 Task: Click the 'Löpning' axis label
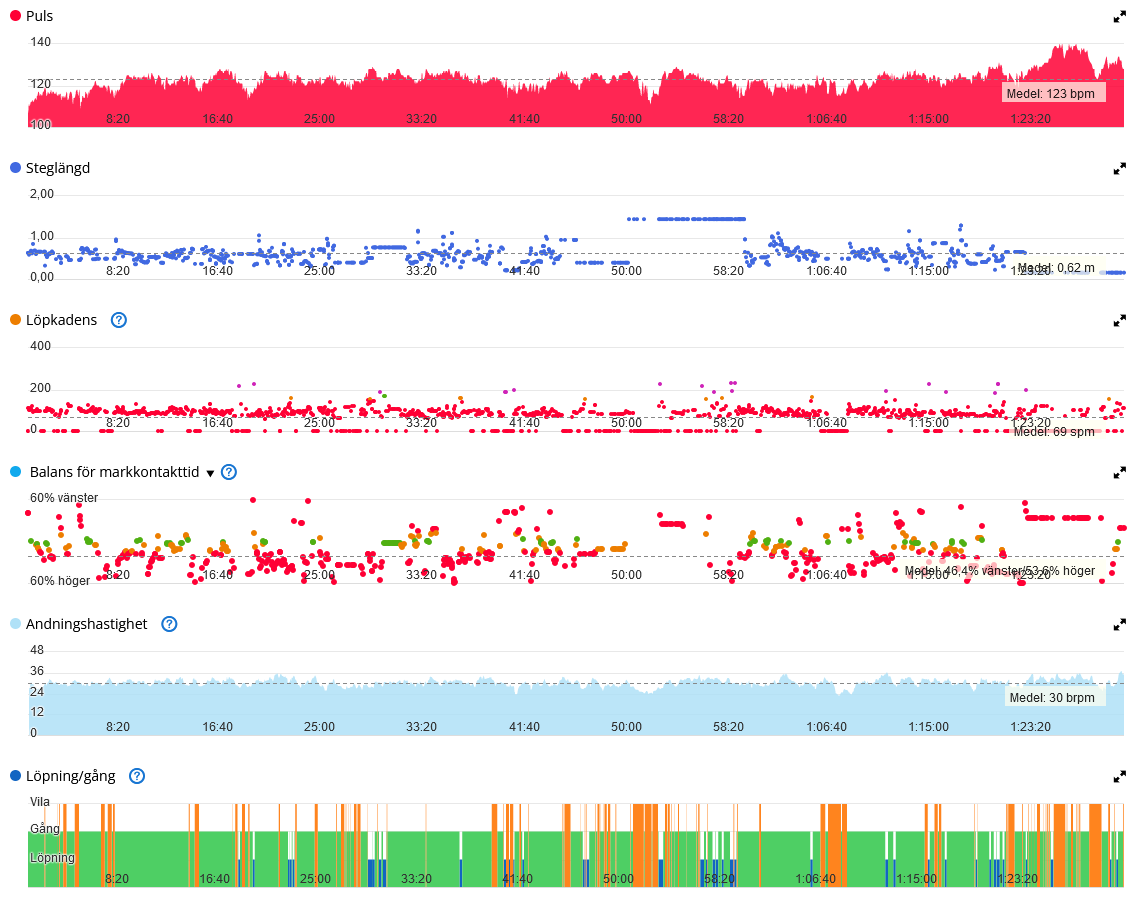(52, 858)
